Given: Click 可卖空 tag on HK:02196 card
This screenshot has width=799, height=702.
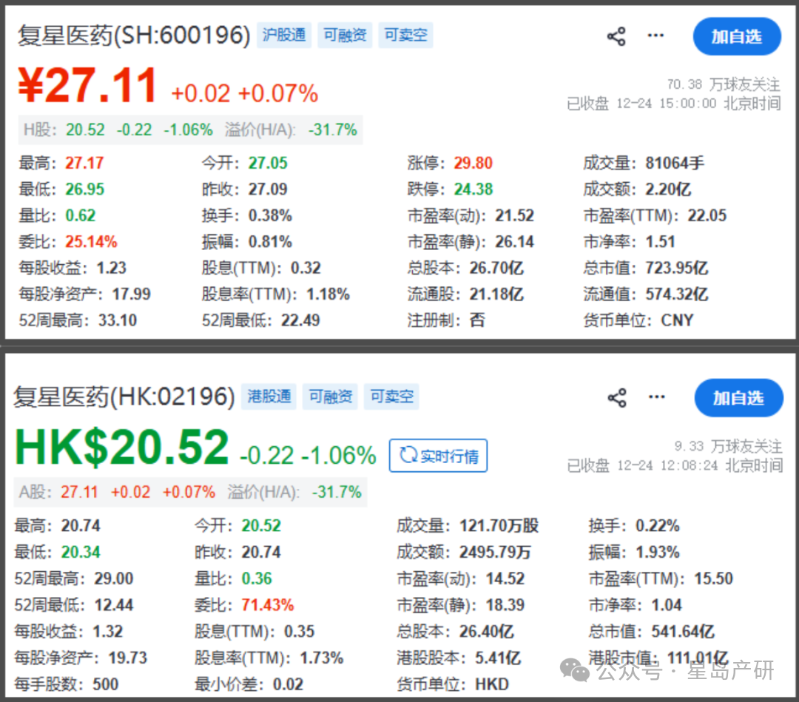Looking at the screenshot, I should coord(391,396).
